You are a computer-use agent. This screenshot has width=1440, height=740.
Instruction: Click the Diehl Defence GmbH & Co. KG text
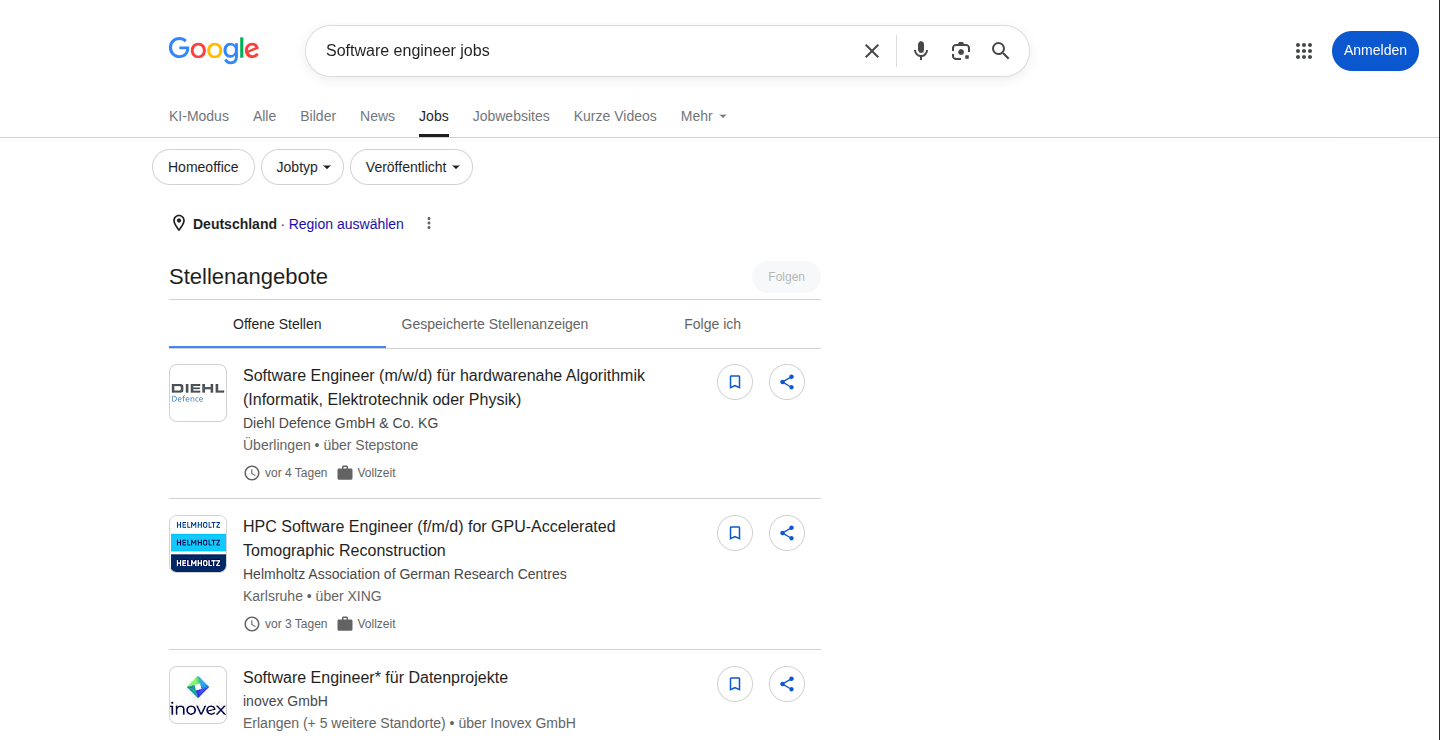tap(340, 423)
